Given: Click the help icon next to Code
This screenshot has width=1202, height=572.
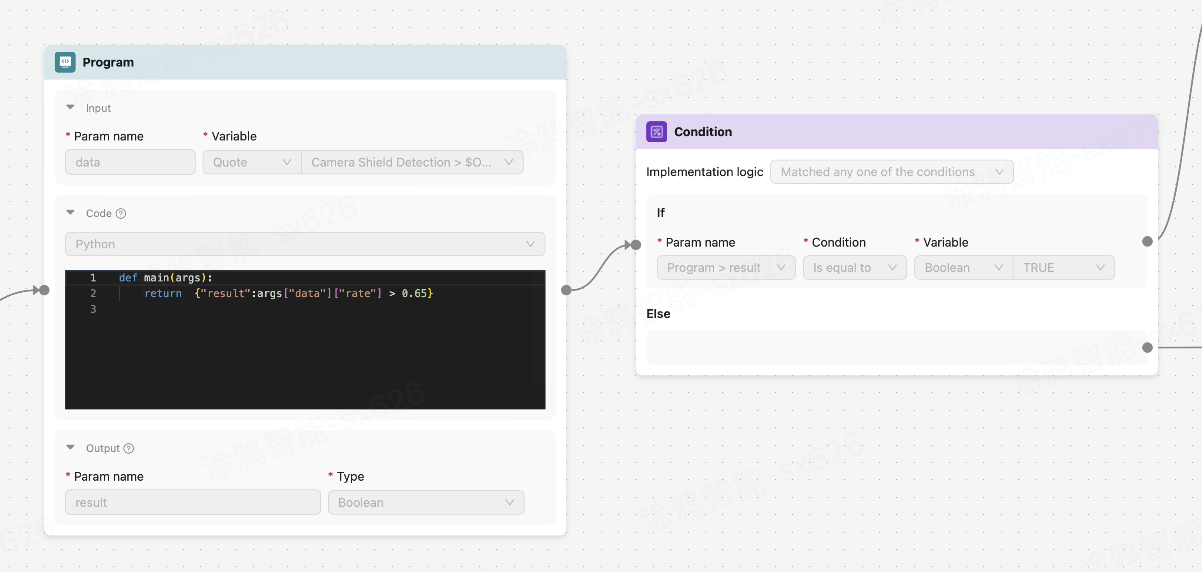Looking at the screenshot, I should pyautogui.click(x=121, y=214).
